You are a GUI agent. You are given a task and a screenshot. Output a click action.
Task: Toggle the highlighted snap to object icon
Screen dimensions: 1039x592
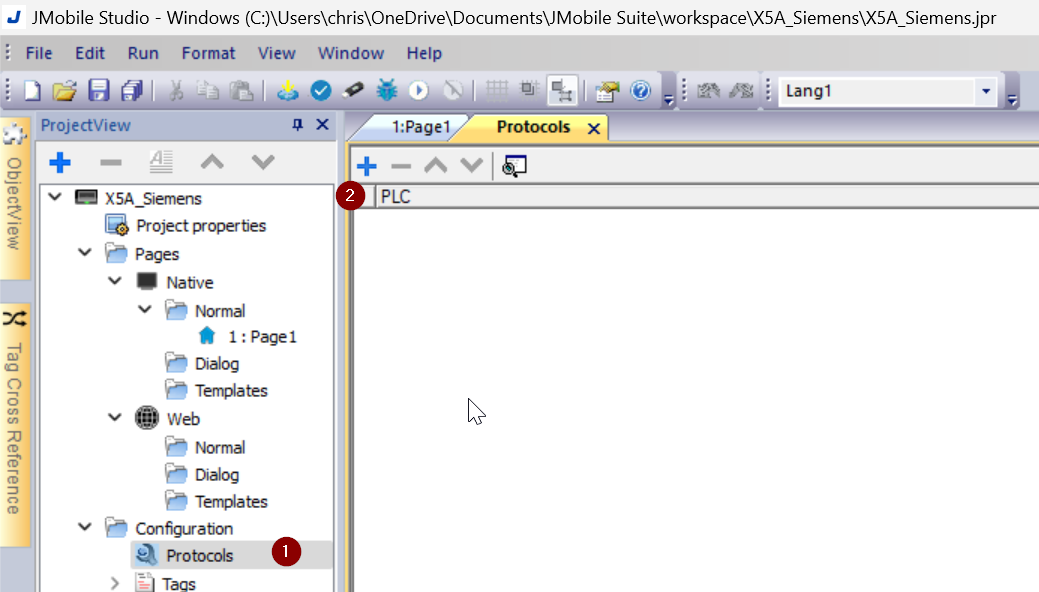point(562,91)
